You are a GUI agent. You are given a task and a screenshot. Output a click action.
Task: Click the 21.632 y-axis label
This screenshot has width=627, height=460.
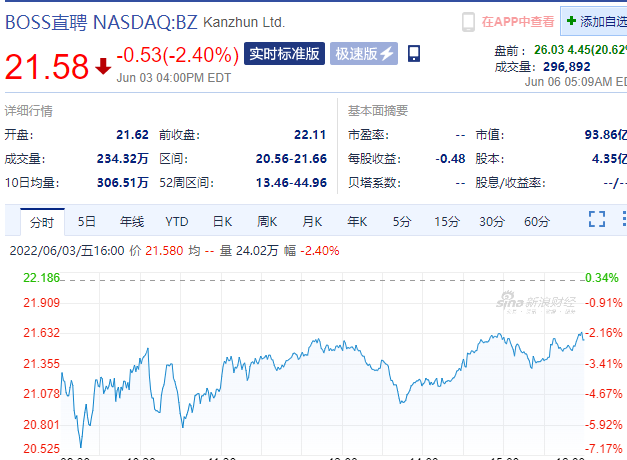(41, 333)
